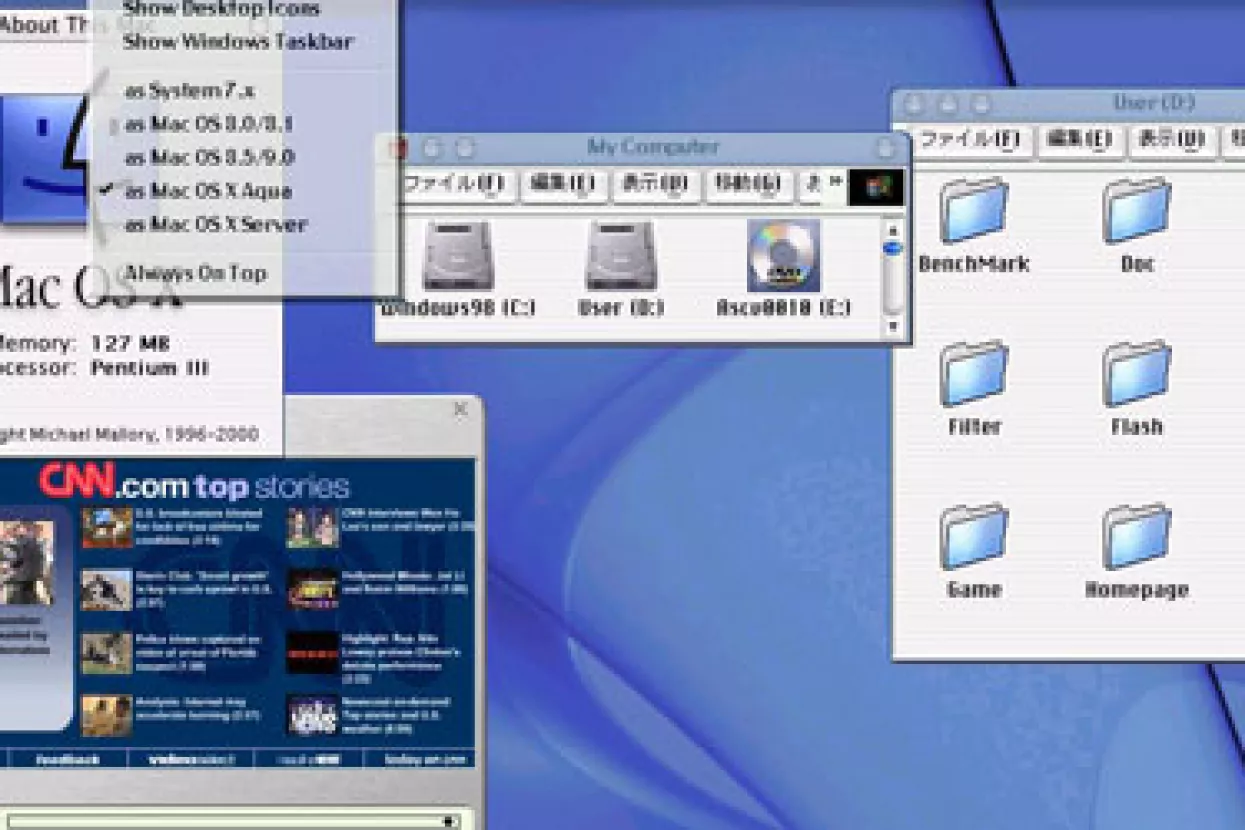This screenshot has width=1245, height=830.
Task: Open the BenchMark folder
Action: coord(973,211)
